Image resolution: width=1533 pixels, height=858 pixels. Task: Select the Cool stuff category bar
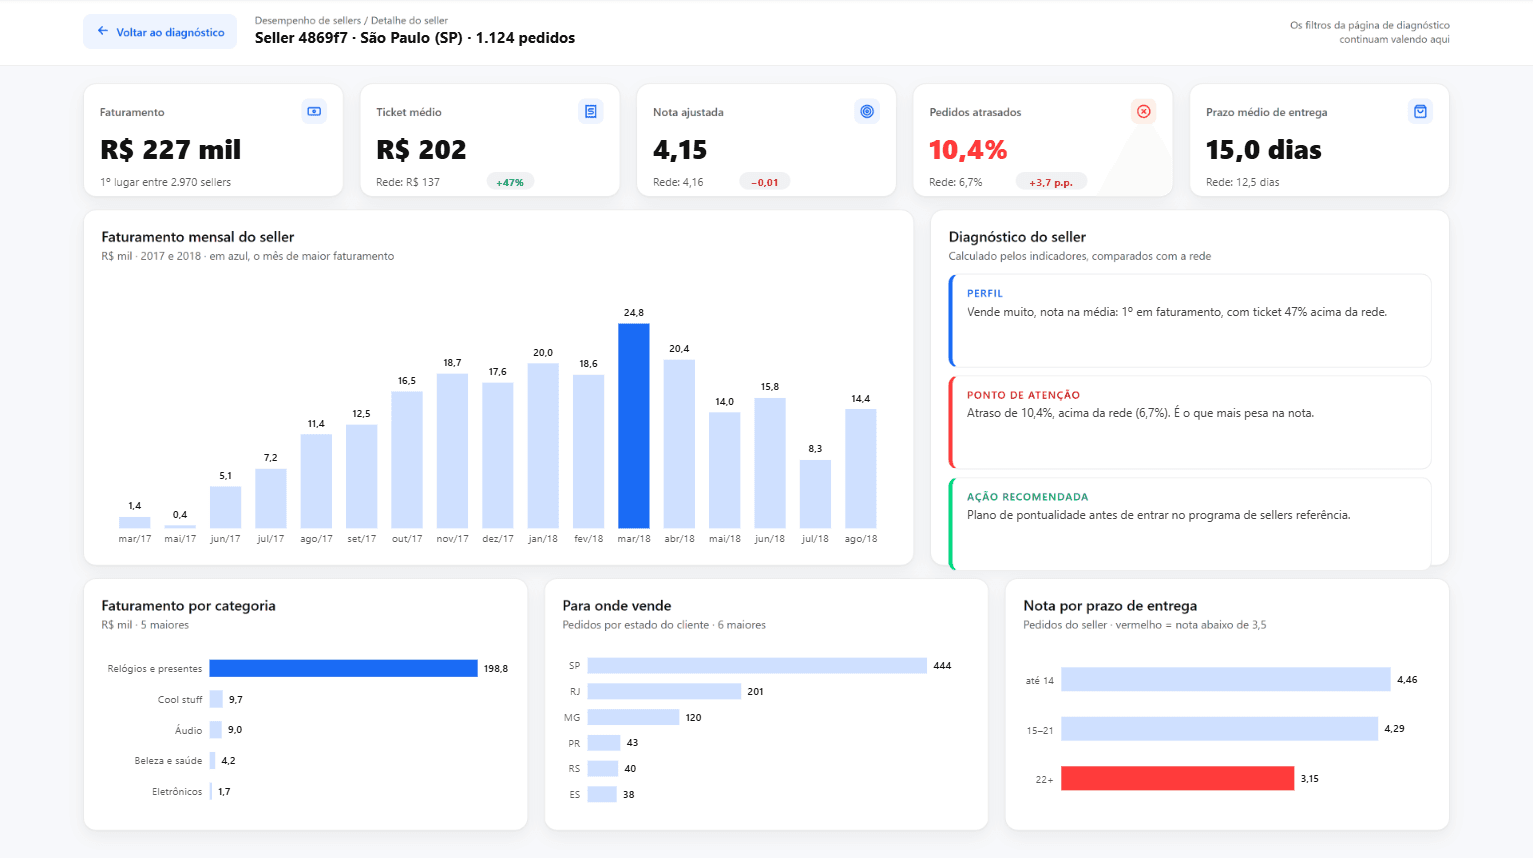216,699
